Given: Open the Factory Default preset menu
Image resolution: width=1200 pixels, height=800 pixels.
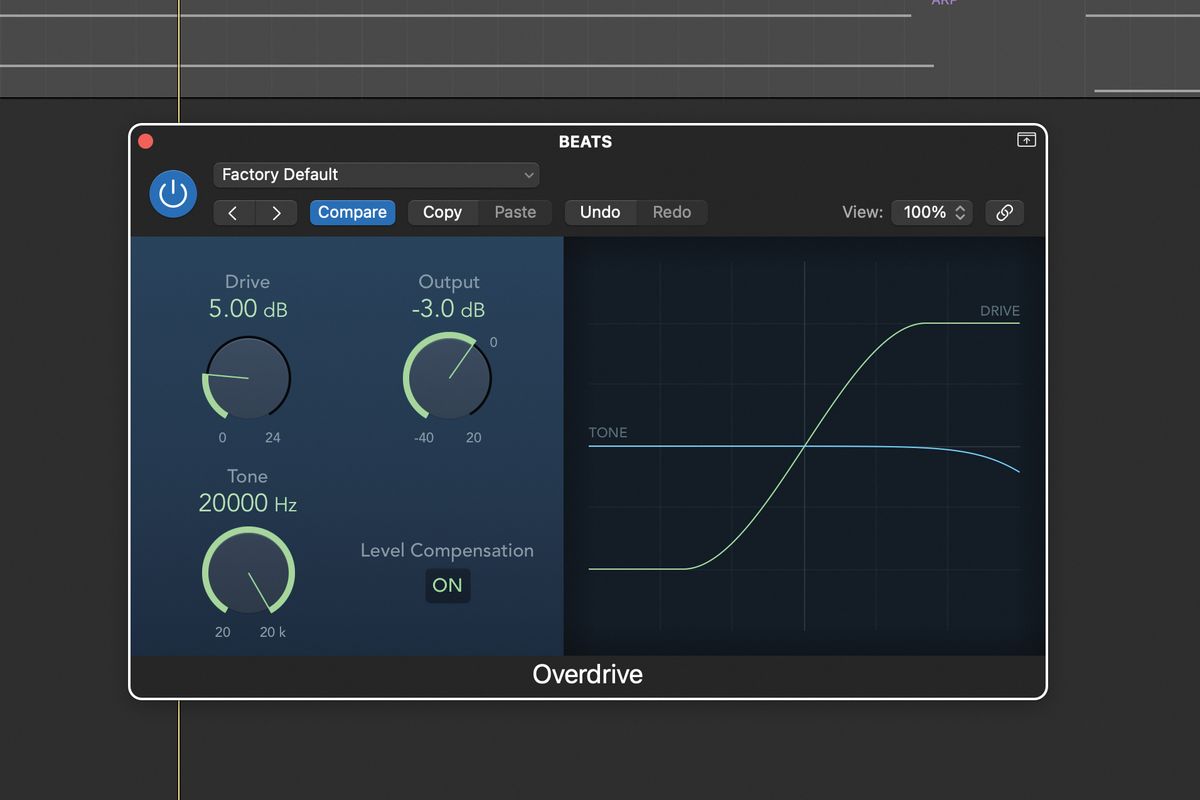Looking at the screenshot, I should [x=376, y=174].
